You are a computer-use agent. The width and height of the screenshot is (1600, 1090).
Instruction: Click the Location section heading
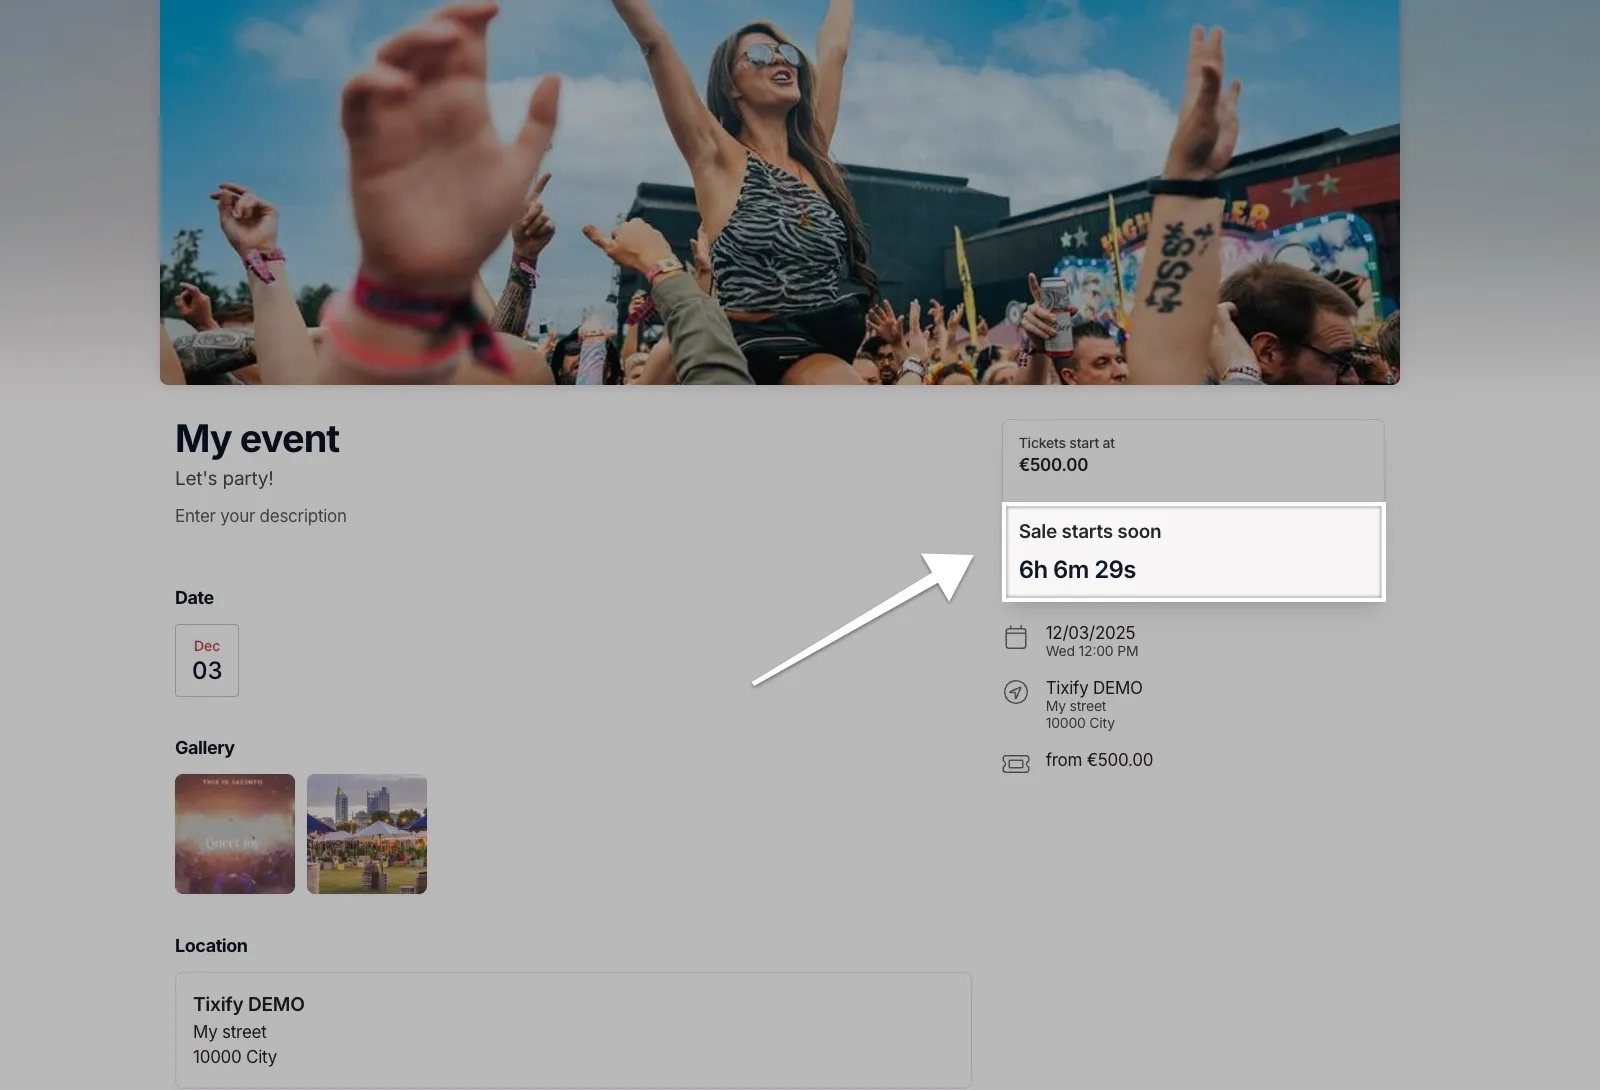(211, 946)
